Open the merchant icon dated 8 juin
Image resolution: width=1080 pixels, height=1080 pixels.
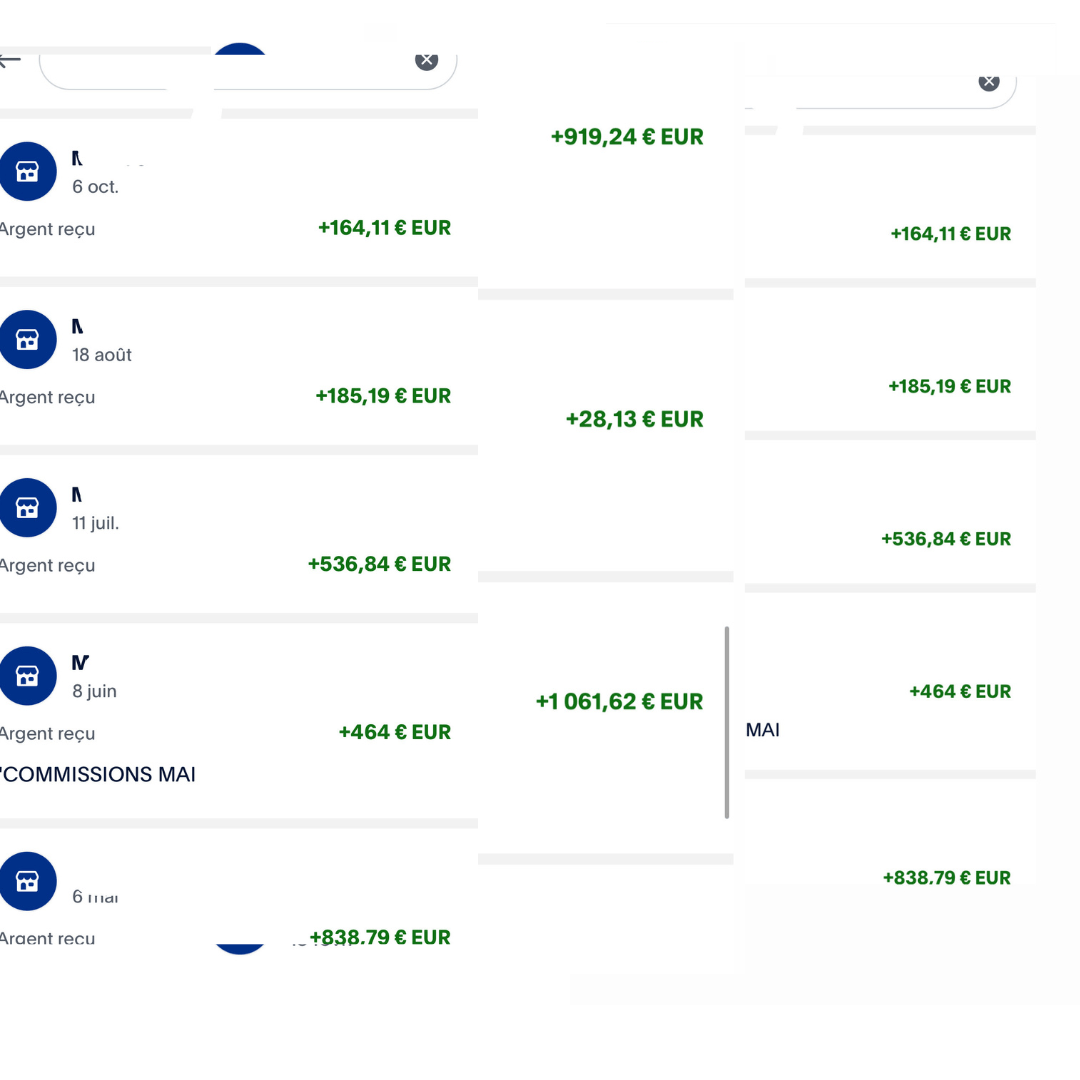[x=27, y=676]
